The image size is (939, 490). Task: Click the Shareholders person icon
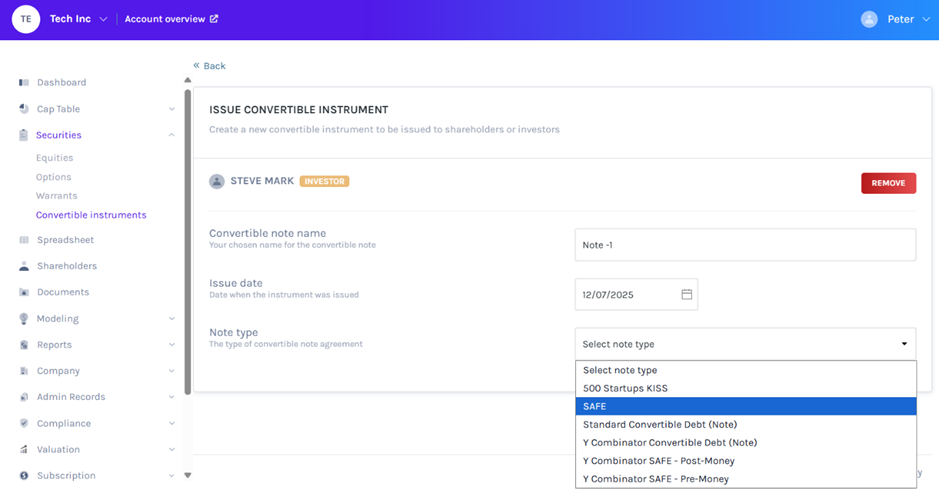[24, 266]
